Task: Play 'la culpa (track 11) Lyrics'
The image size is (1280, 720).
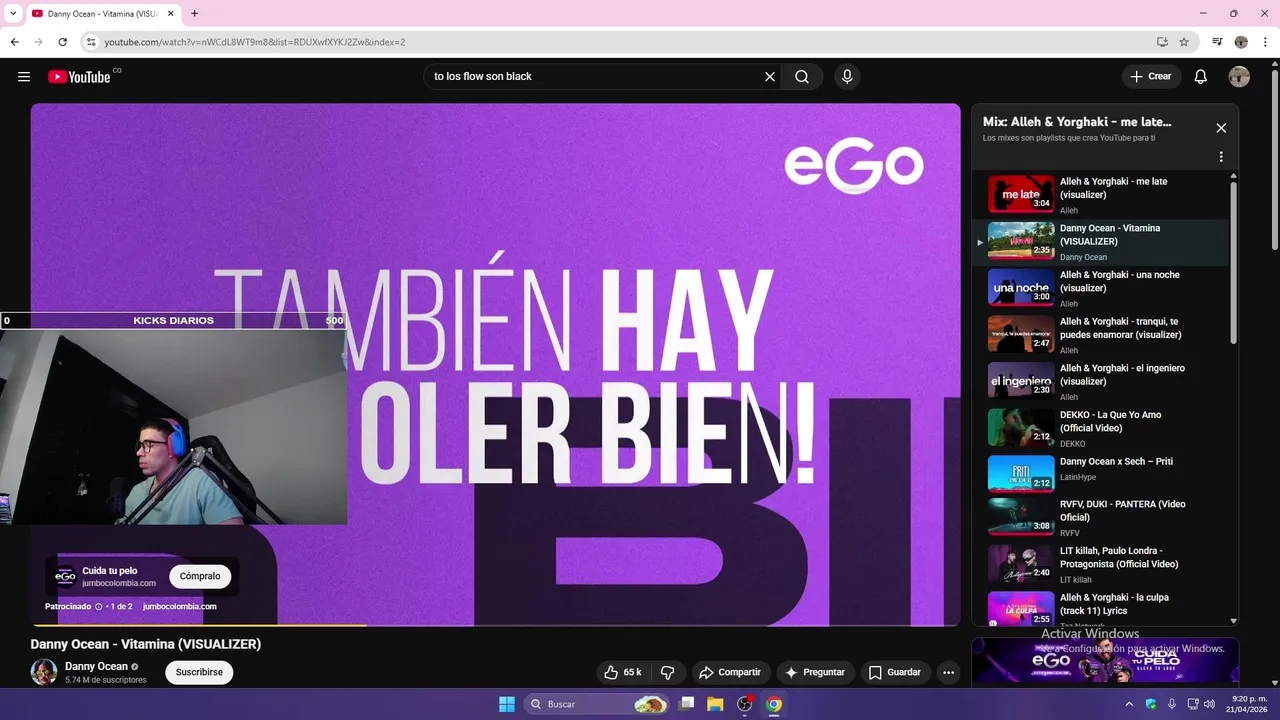Action: click(1100, 609)
